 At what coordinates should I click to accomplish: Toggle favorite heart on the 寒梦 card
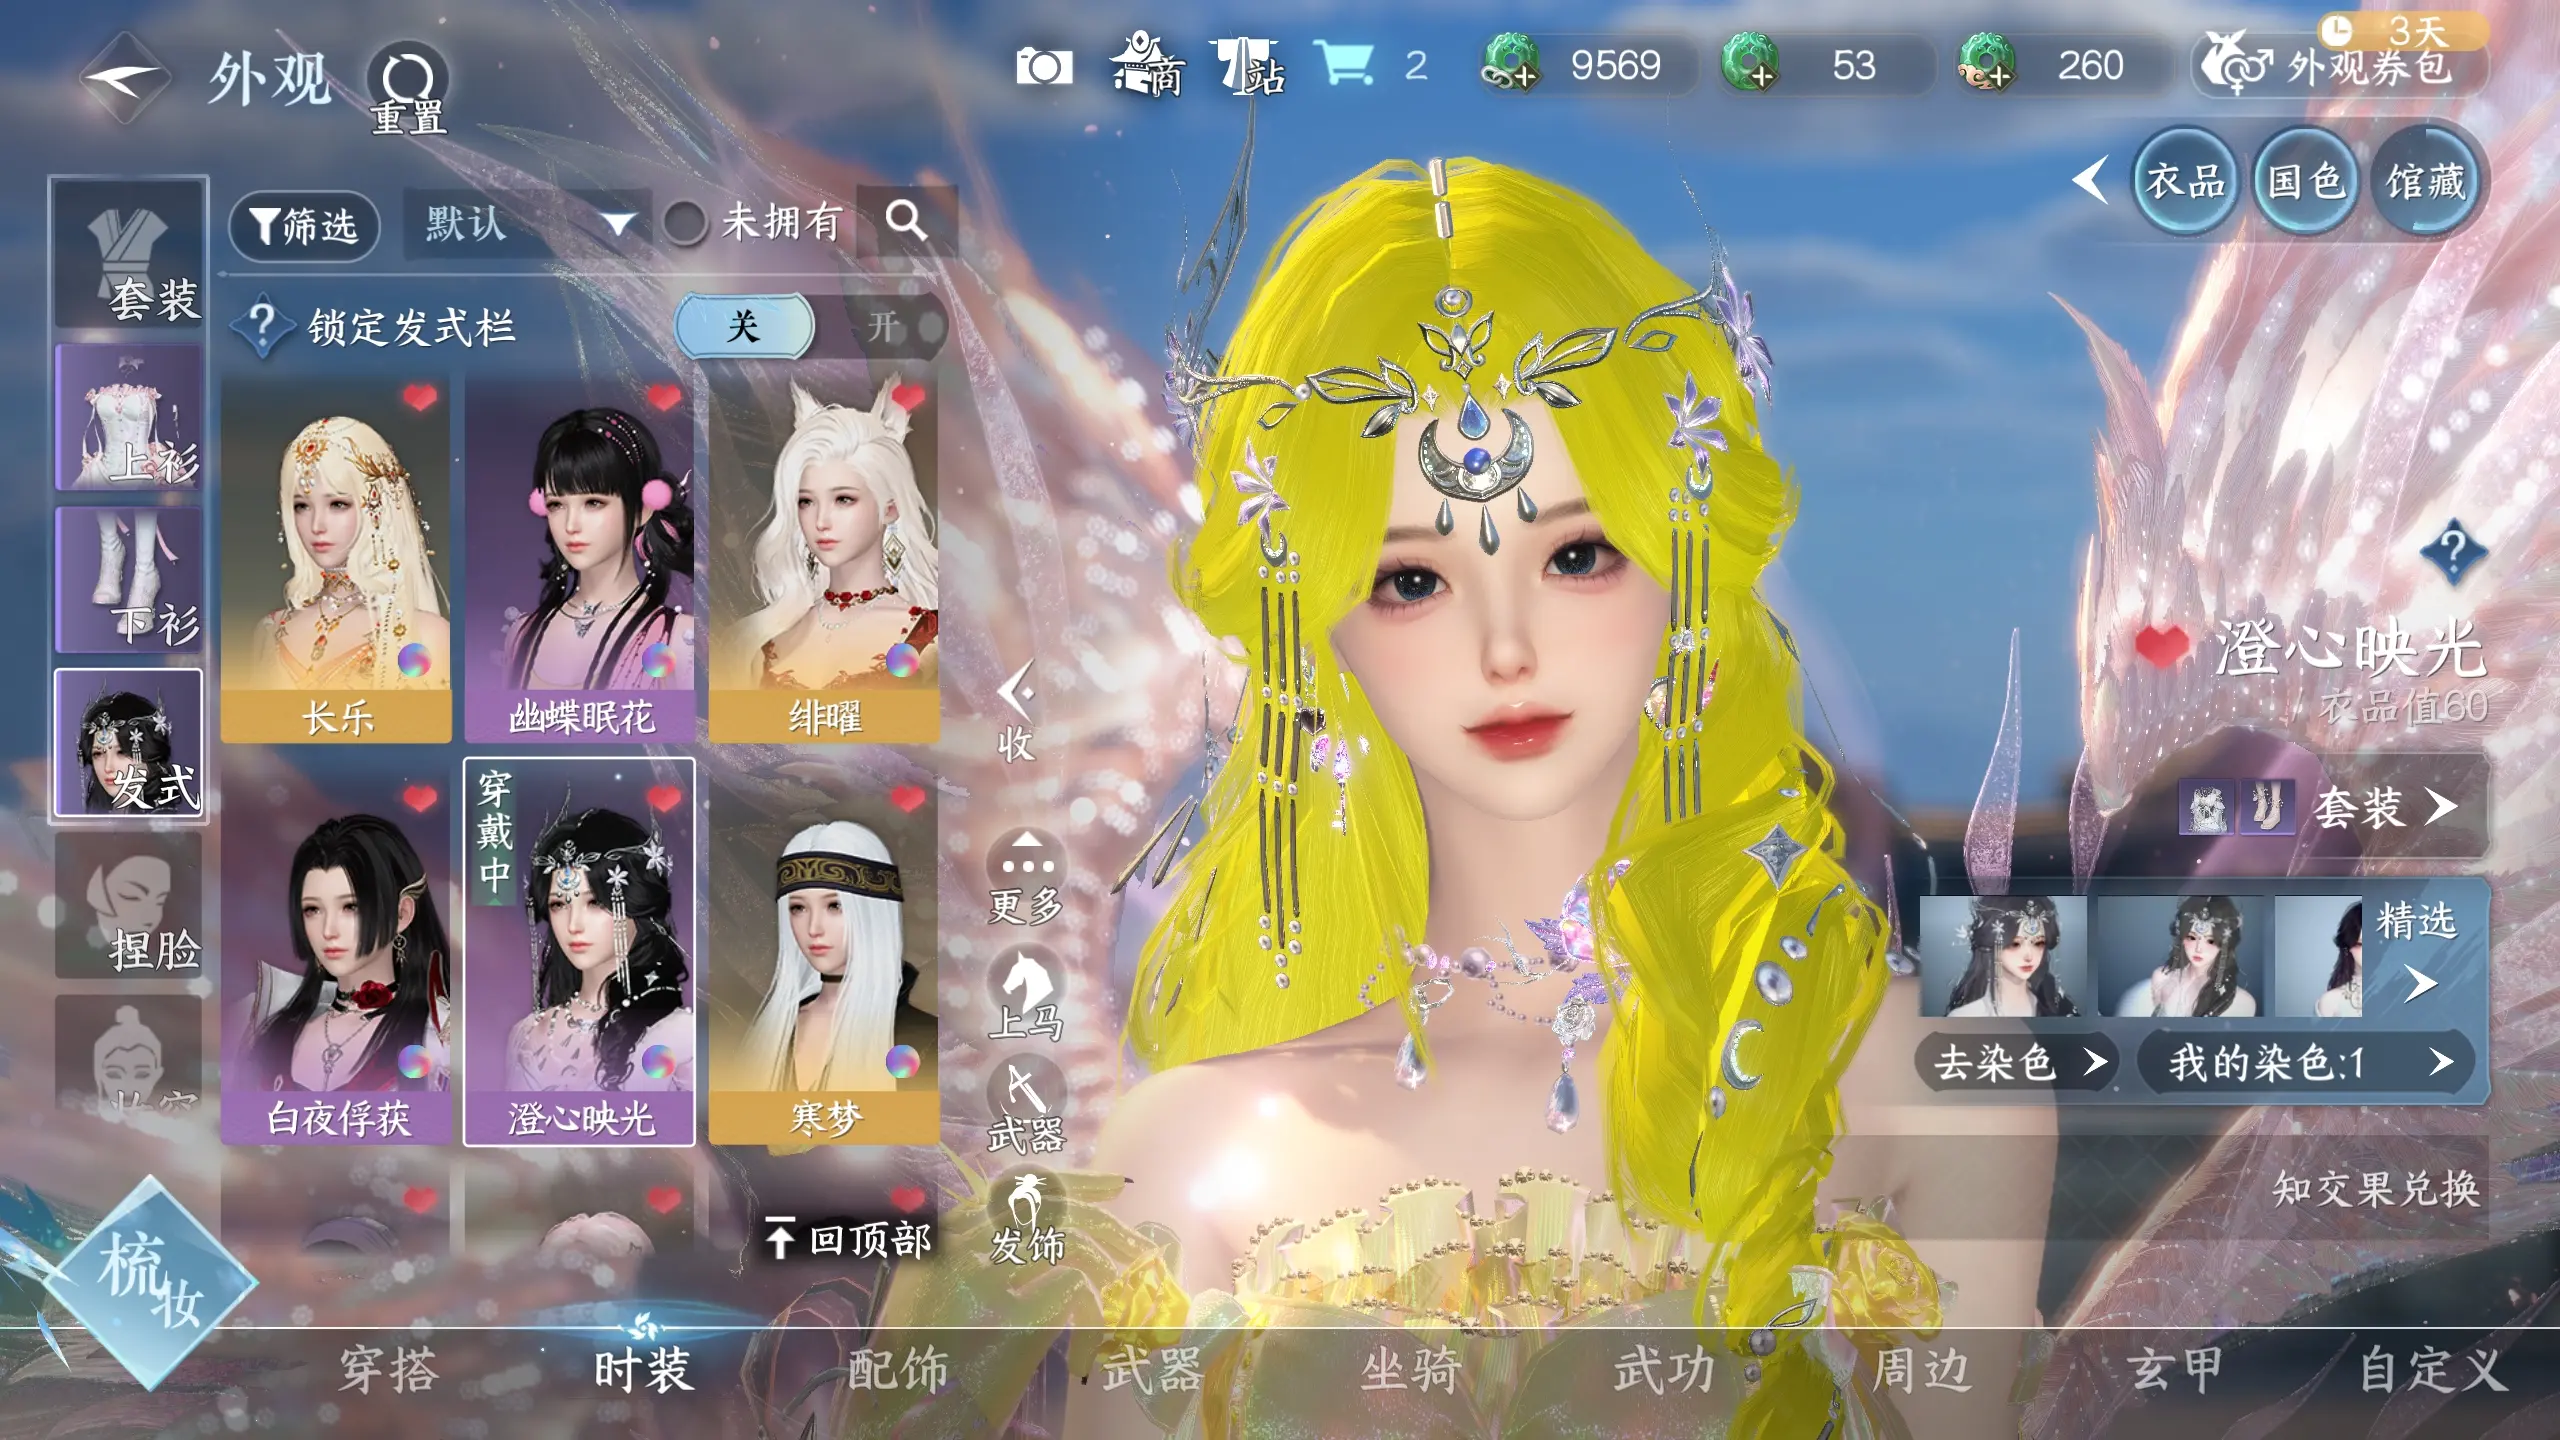click(x=908, y=798)
